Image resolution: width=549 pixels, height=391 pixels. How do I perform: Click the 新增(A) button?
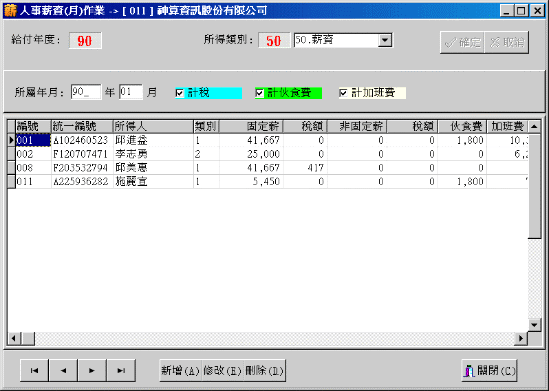point(180,370)
